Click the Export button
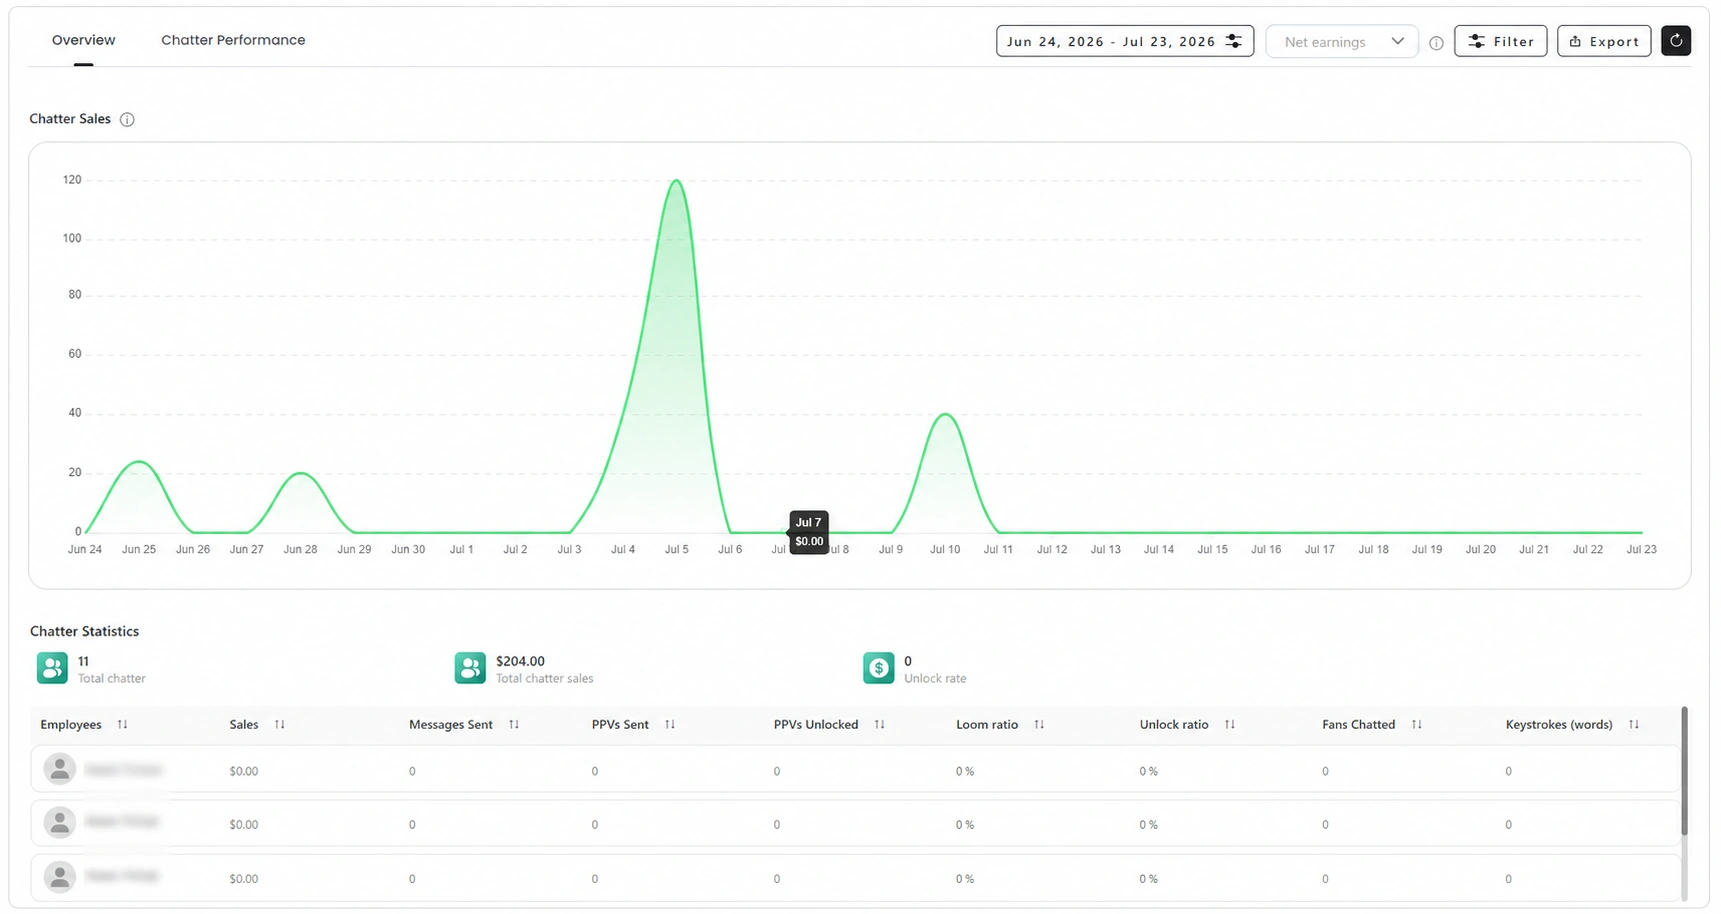This screenshot has width=1721, height=914. click(x=1604, y=41)
